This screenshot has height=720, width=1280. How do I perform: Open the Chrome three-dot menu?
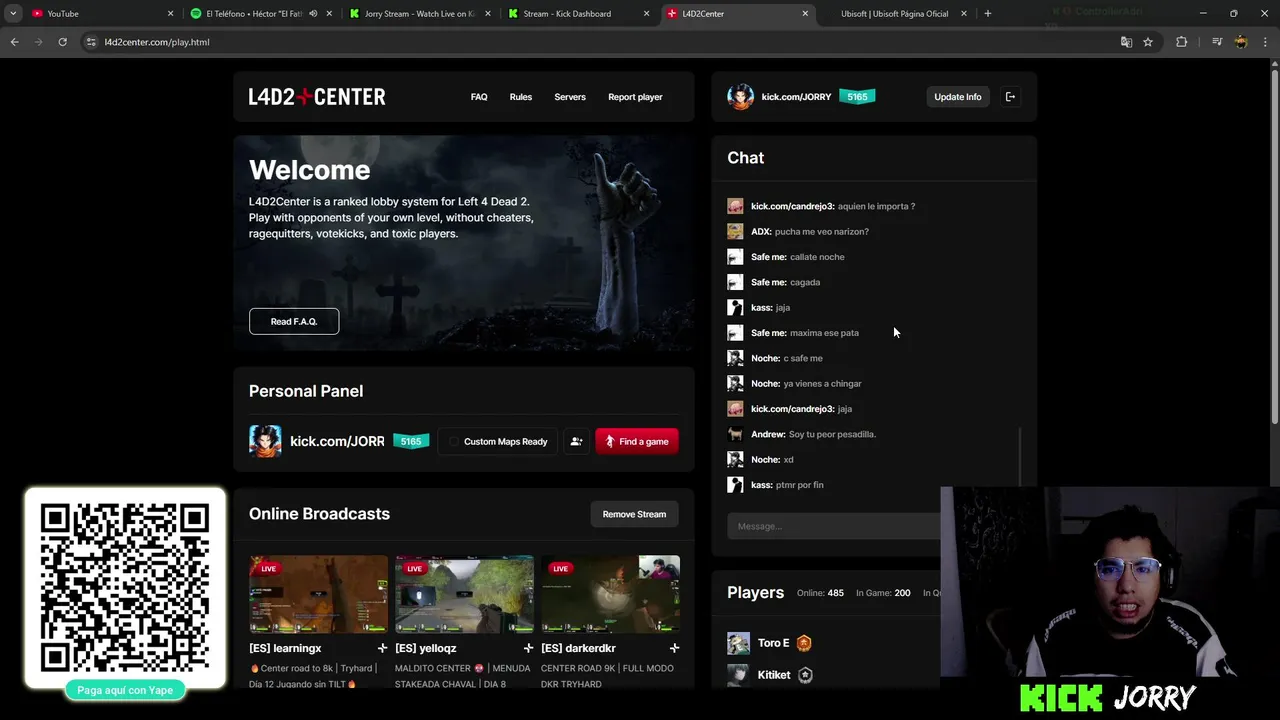pyautogui.click(x=1265, y=42)
